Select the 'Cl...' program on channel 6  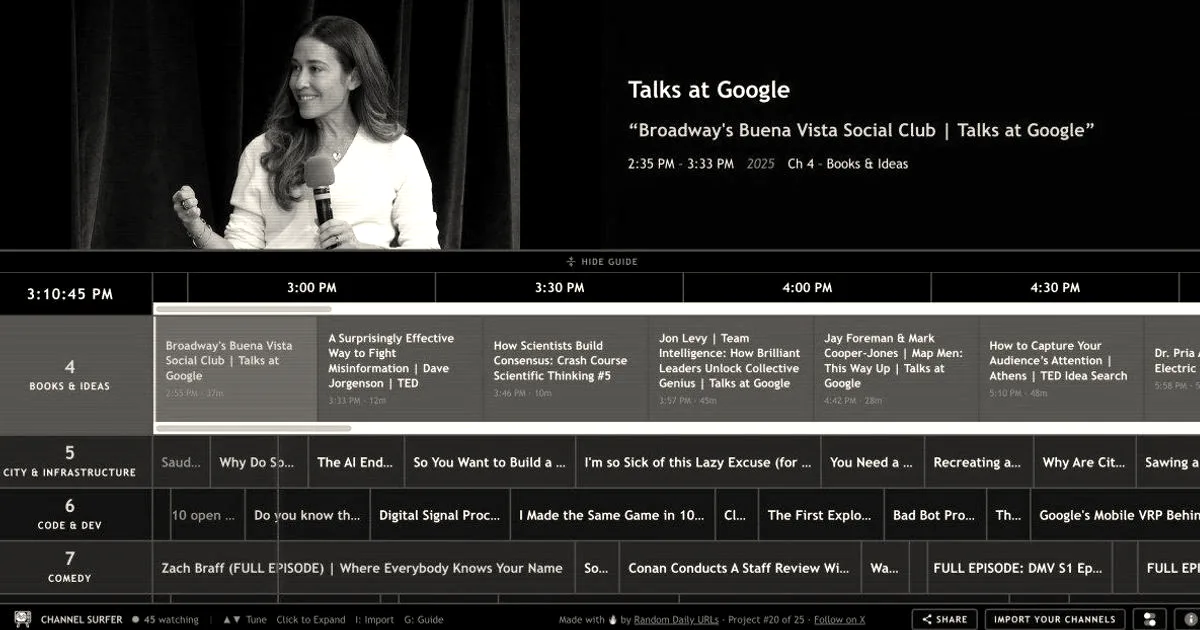pos(735,515)
